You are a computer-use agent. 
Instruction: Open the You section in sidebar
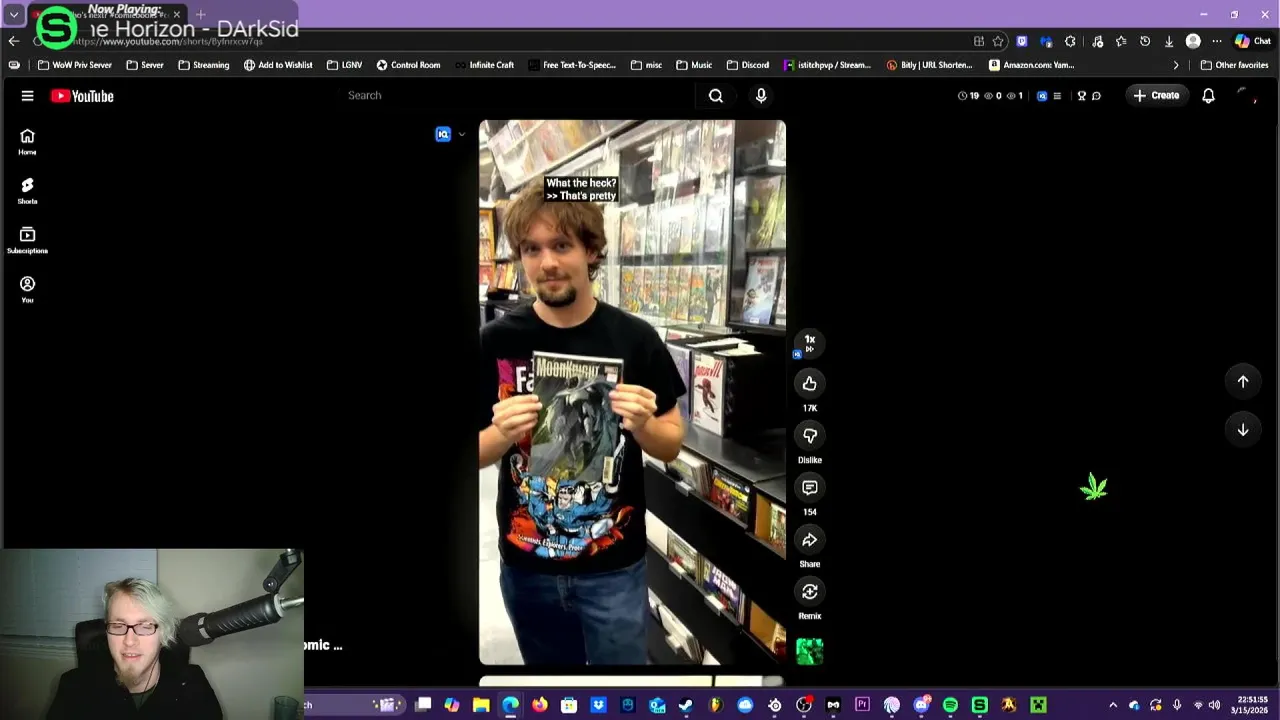tap(27, 290)
